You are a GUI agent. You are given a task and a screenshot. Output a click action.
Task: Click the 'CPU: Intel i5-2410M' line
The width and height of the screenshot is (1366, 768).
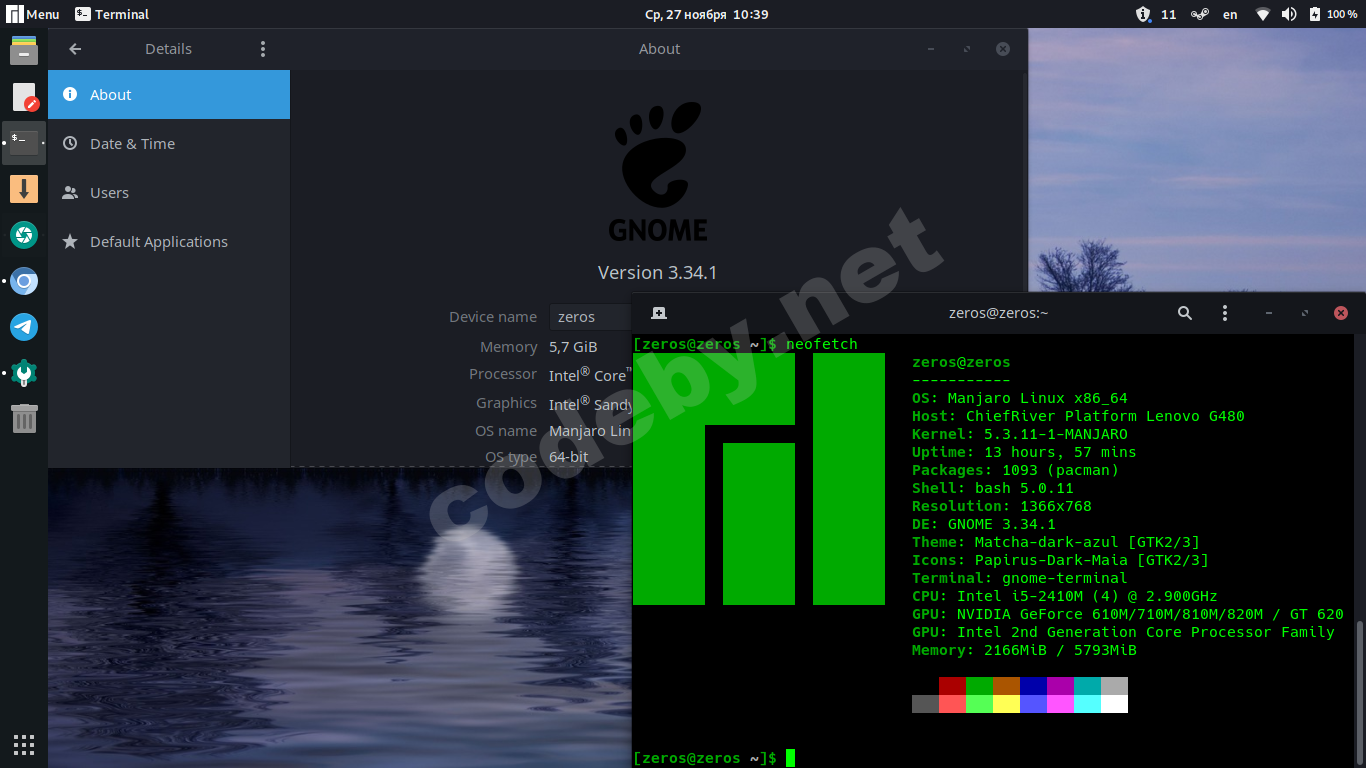pyautogui.click(x=1065, y=596)
